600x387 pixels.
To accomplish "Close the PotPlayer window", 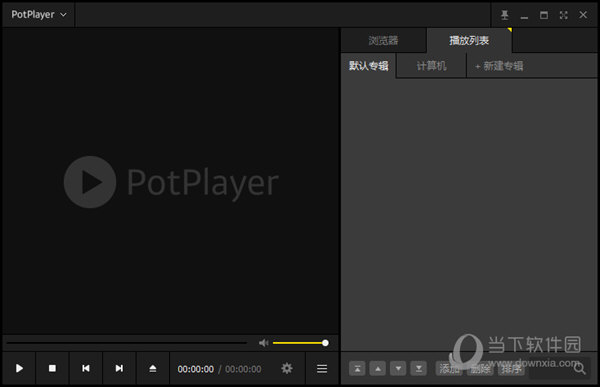I will coord(583,15).
